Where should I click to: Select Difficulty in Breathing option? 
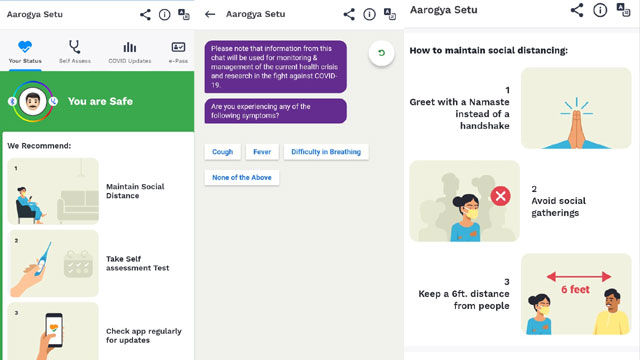pyautogui.click(x=326, y=152)
